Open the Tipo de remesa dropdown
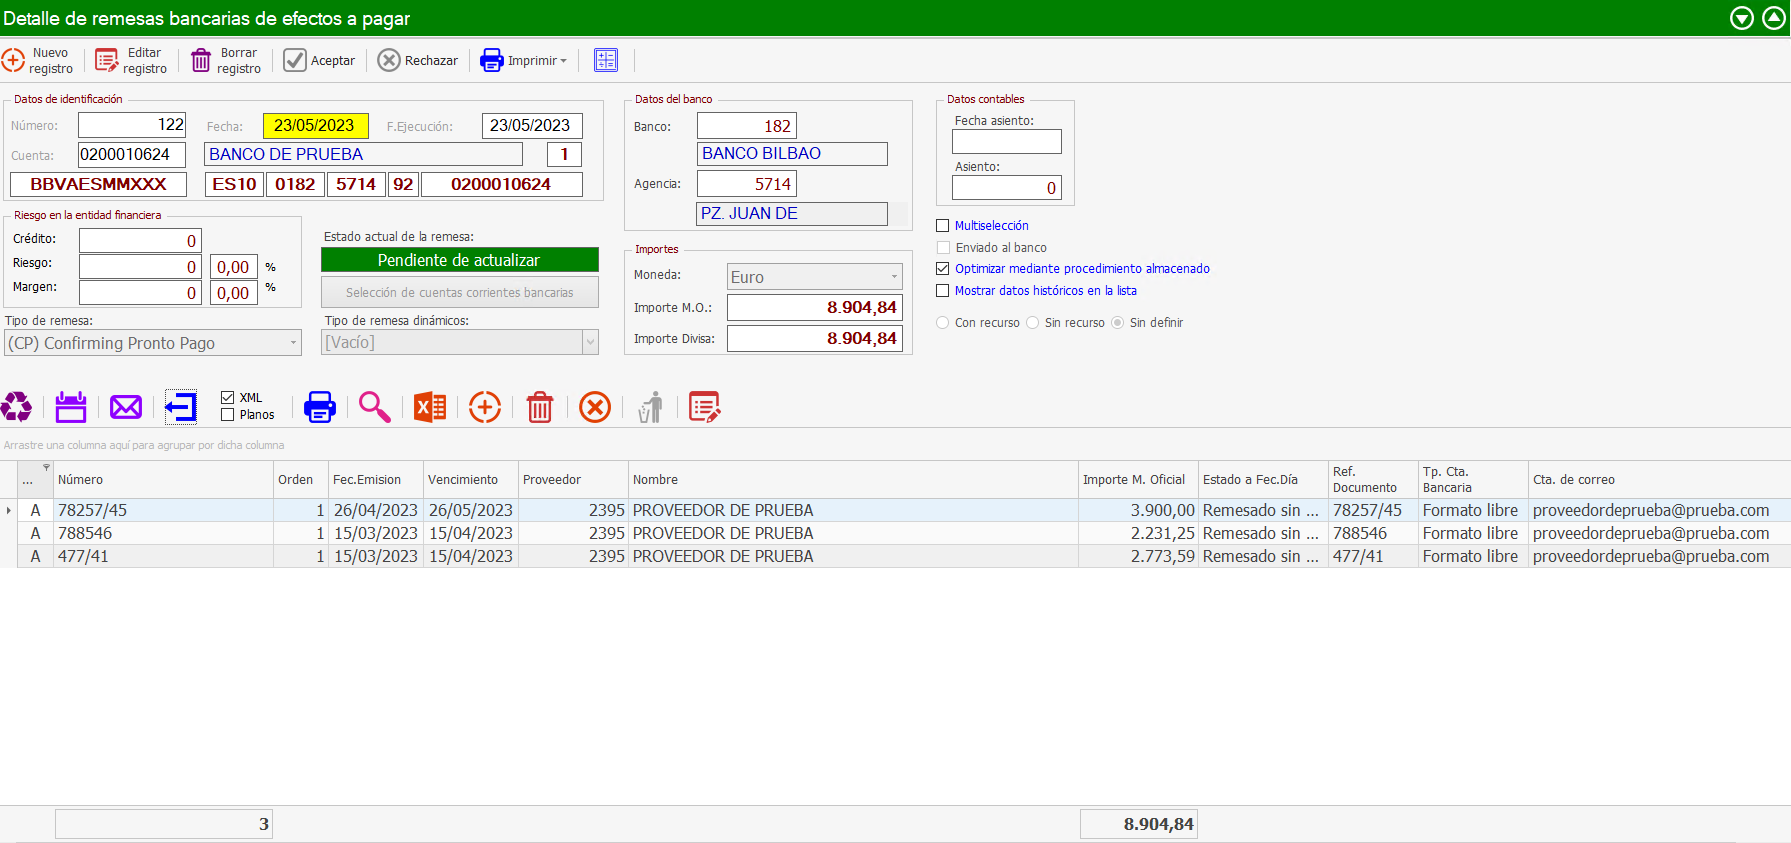 [x=293, y=343]
